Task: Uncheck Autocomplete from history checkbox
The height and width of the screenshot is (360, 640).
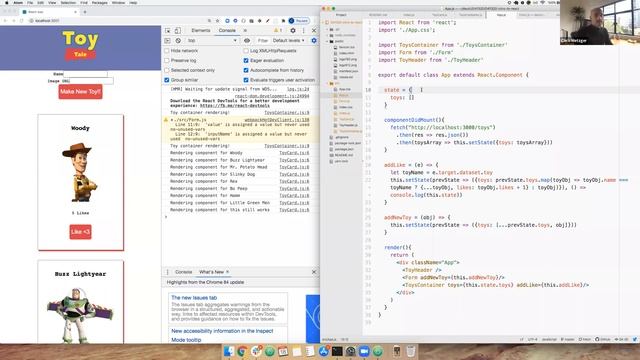Action: [246, 70]
